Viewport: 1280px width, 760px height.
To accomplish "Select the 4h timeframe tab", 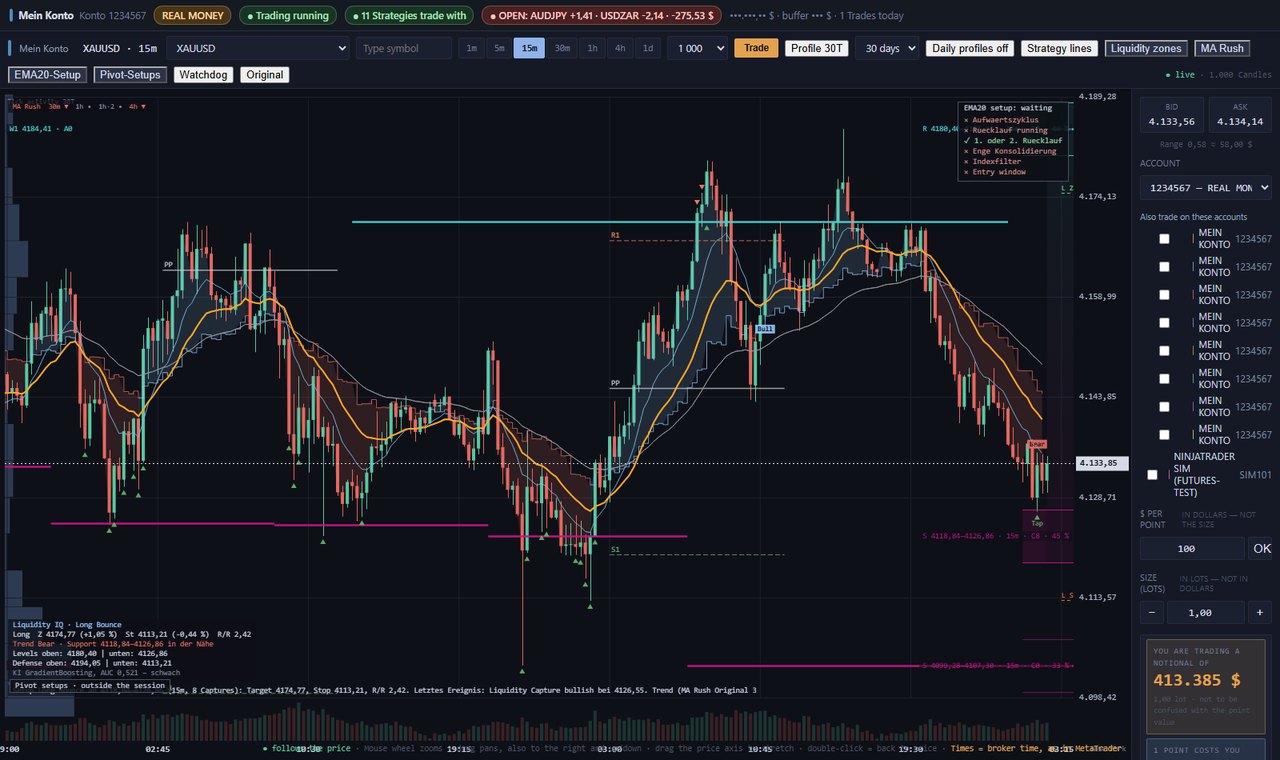I will click(x=620, y=48).
